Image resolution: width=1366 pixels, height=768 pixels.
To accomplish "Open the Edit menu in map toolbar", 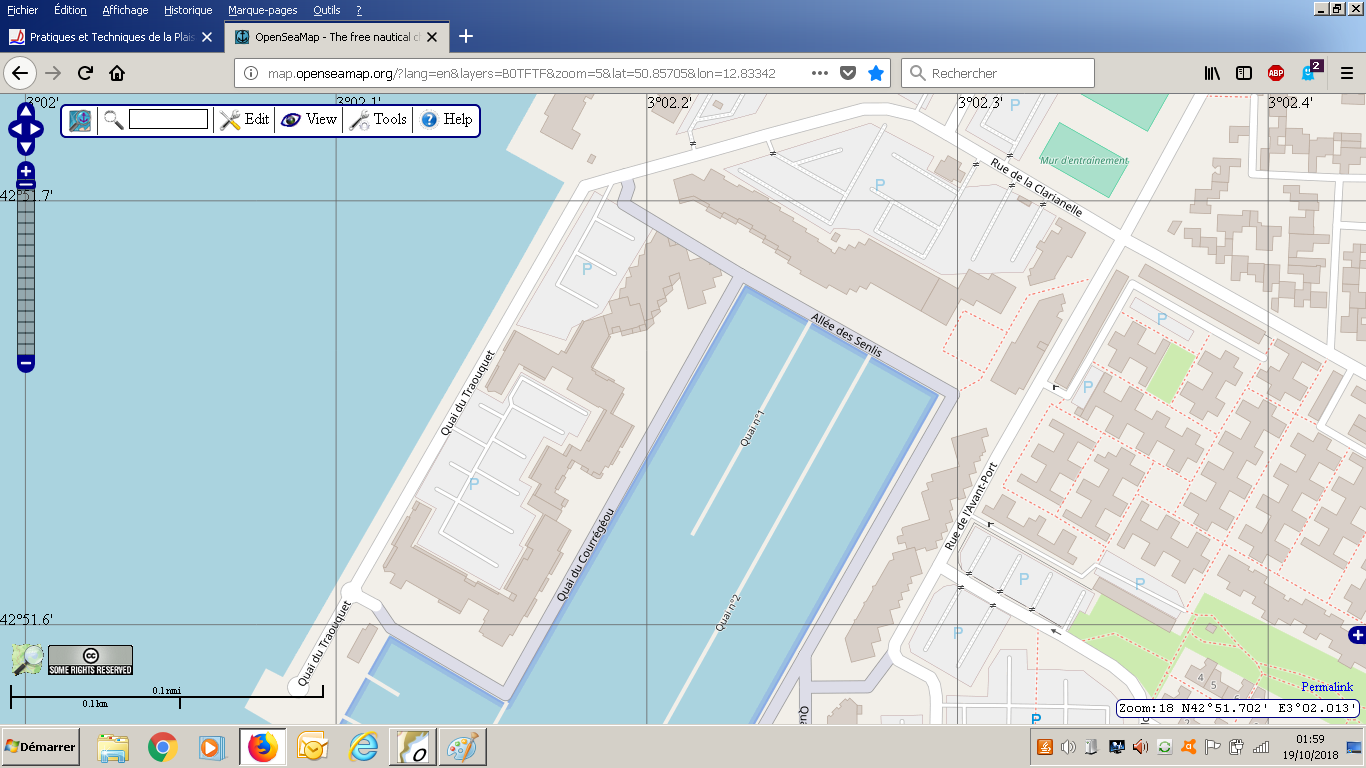I will pyautogui.click(x=245, y=120).
